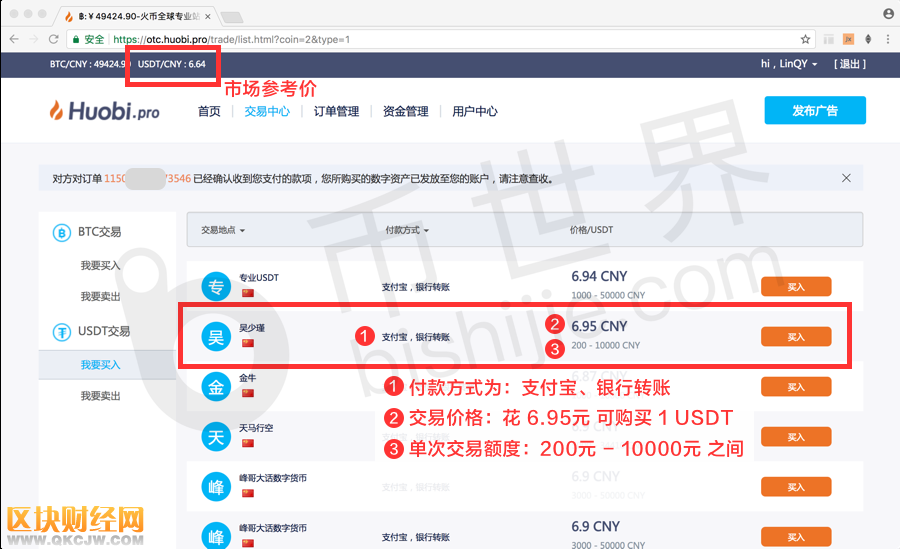900x549 pixels.
Task: Click the flag under 金牛
Action: pos(248,393)
